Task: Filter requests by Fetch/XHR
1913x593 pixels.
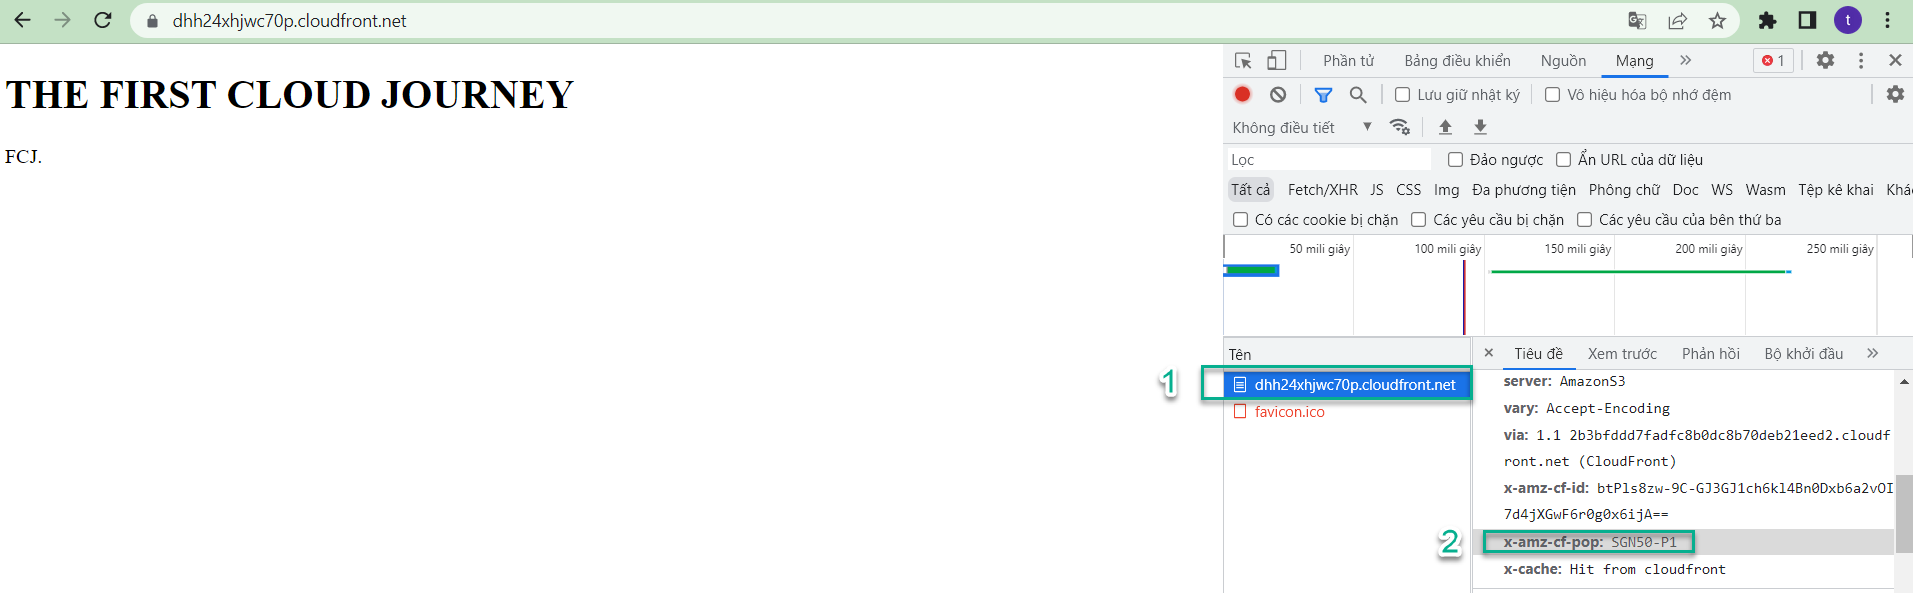Action: coord(1322,190)
